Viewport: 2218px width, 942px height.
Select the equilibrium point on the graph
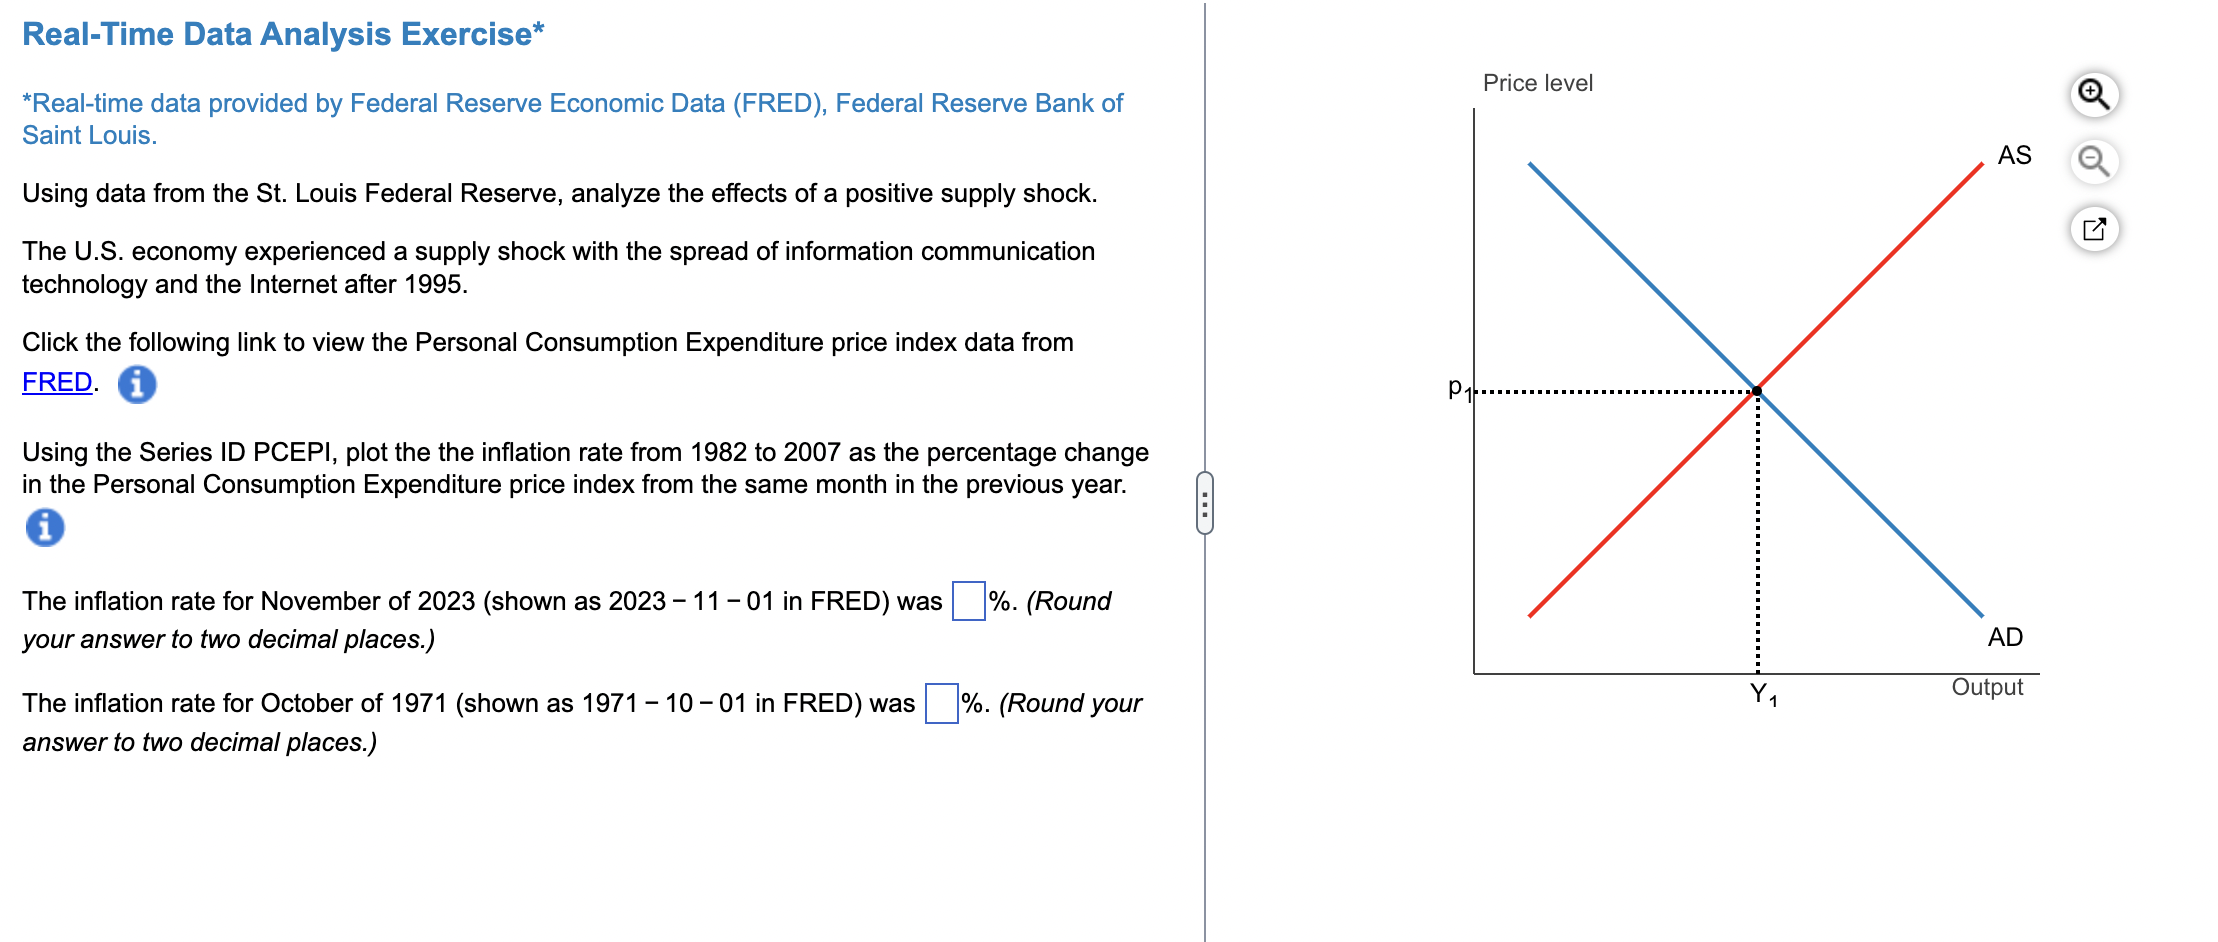click(1756, 390)
